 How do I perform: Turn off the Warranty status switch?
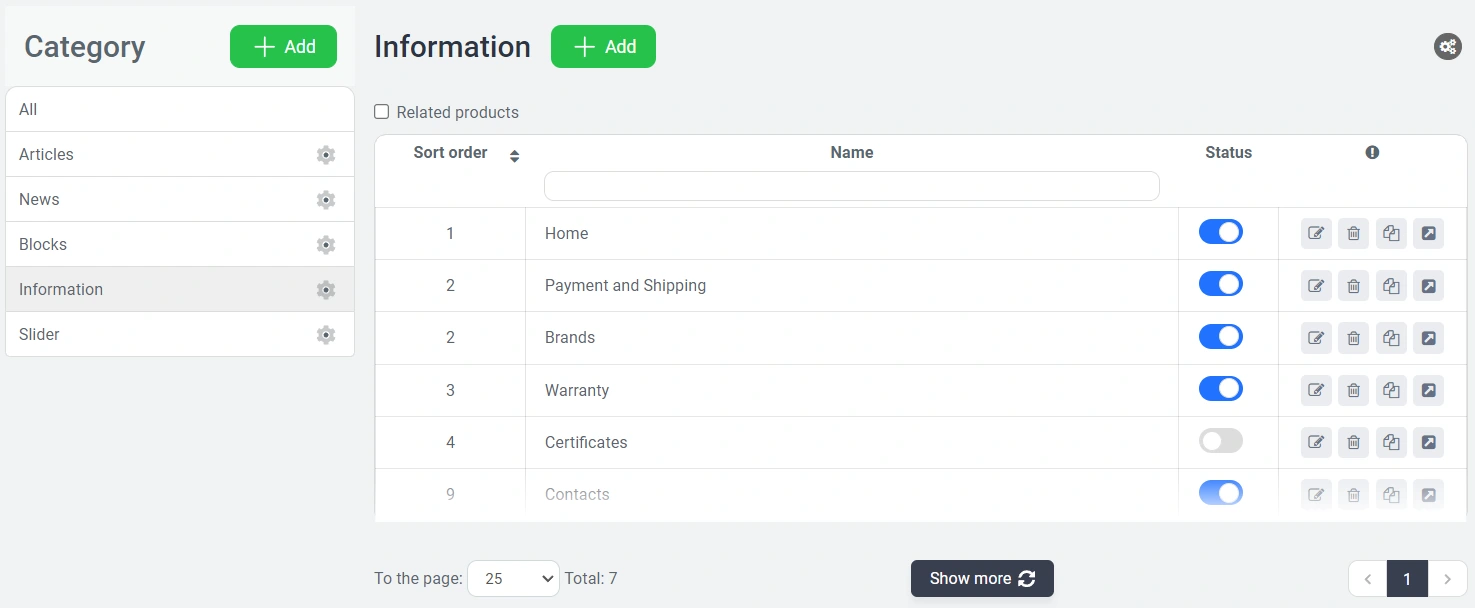[1220, 389]
